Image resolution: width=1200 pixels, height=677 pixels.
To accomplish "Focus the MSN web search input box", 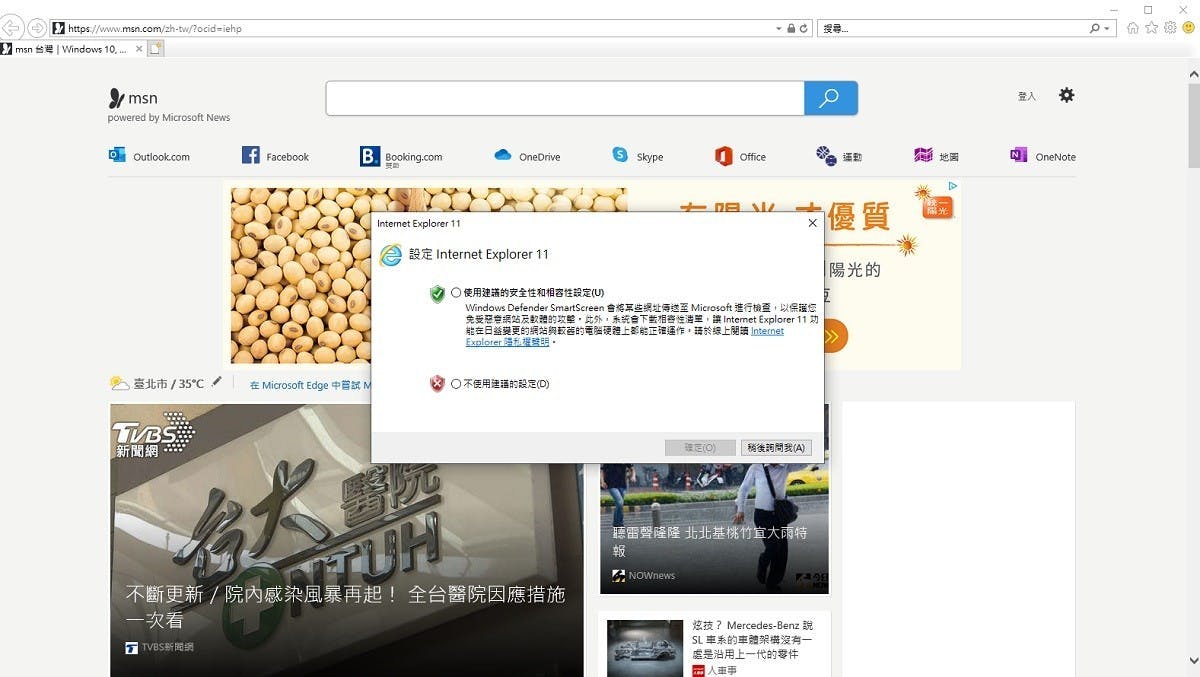I will [565, 98].
